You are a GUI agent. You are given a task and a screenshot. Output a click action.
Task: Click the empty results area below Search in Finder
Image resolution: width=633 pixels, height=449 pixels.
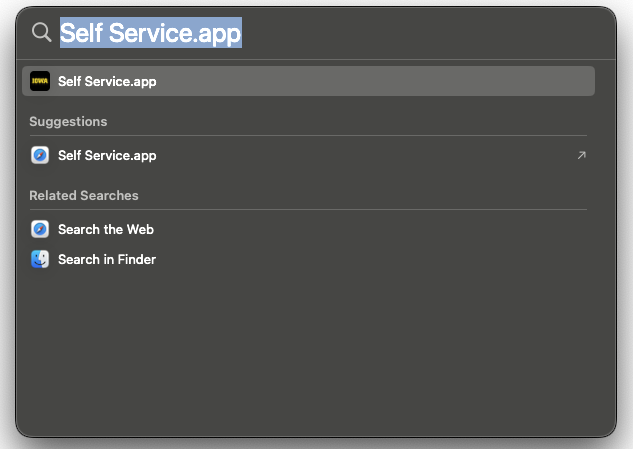[x=316, y=350]
